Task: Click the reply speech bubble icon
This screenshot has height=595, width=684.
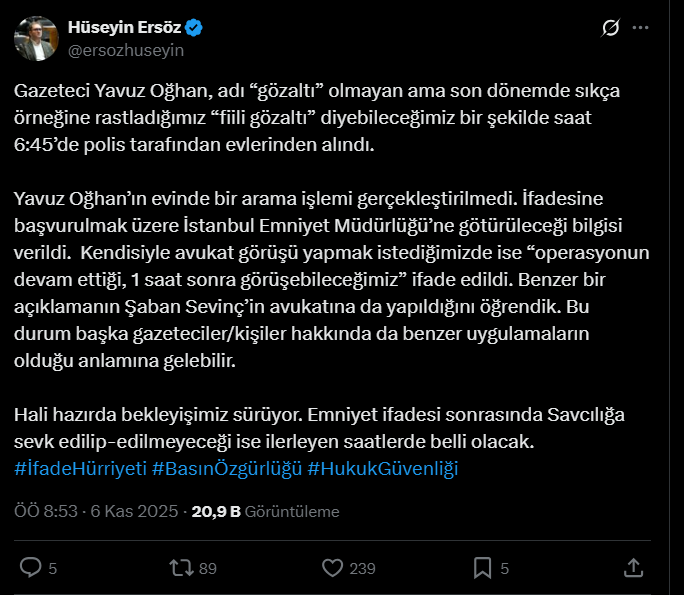Action: point(31,567)
